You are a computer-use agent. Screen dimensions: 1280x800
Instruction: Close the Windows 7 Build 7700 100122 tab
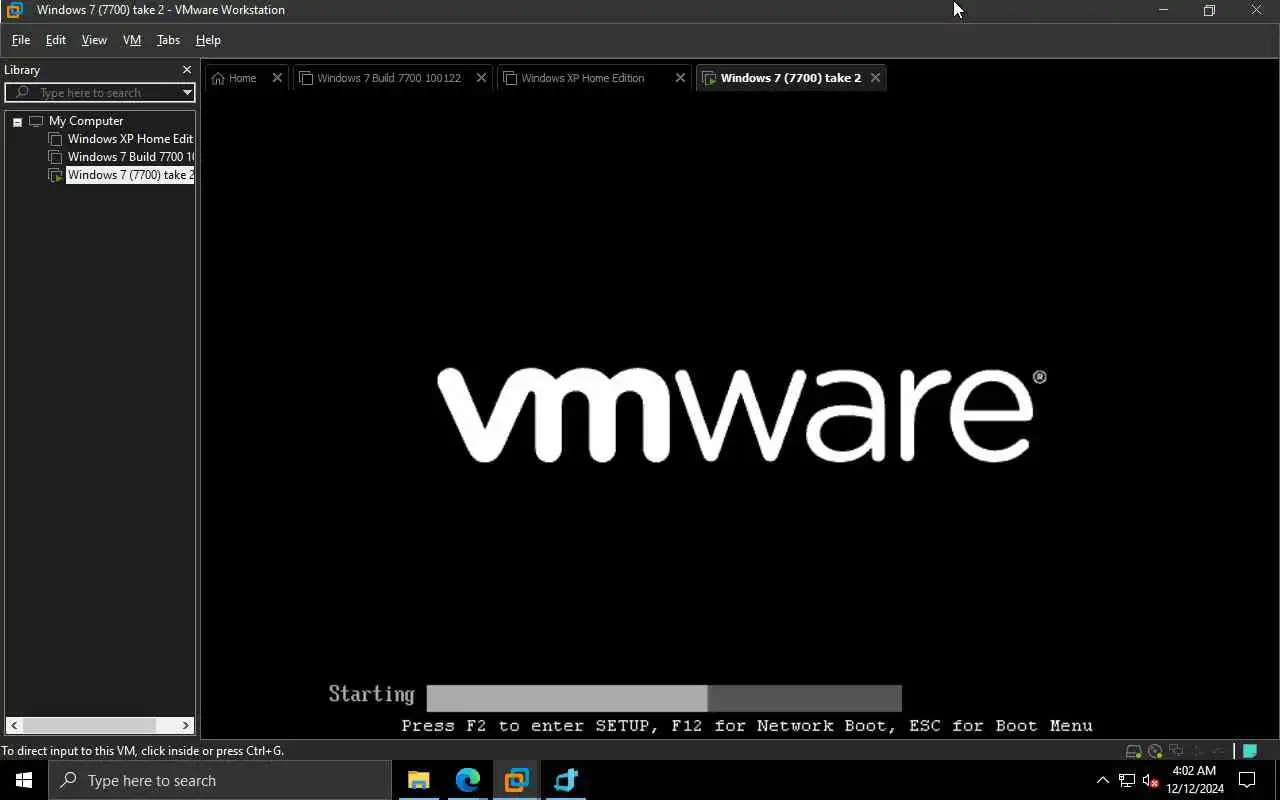point(481,78)
